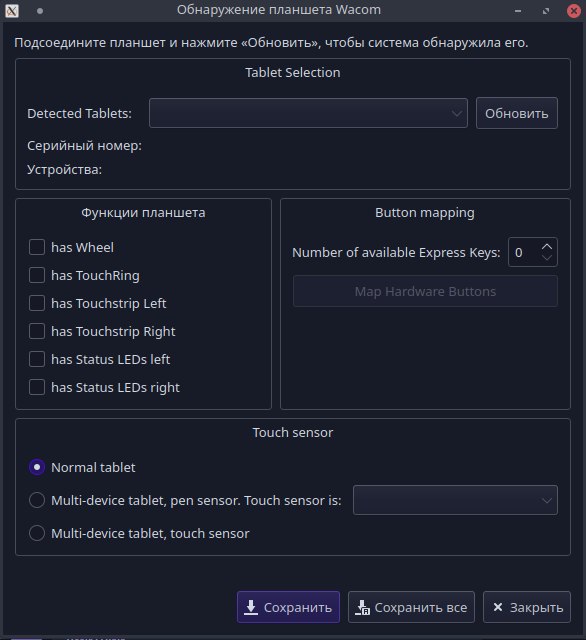This screenshot has width=586, height=640.
Task: Choose Multi-device tablet, touch sensor option
Action: (37, 533)
